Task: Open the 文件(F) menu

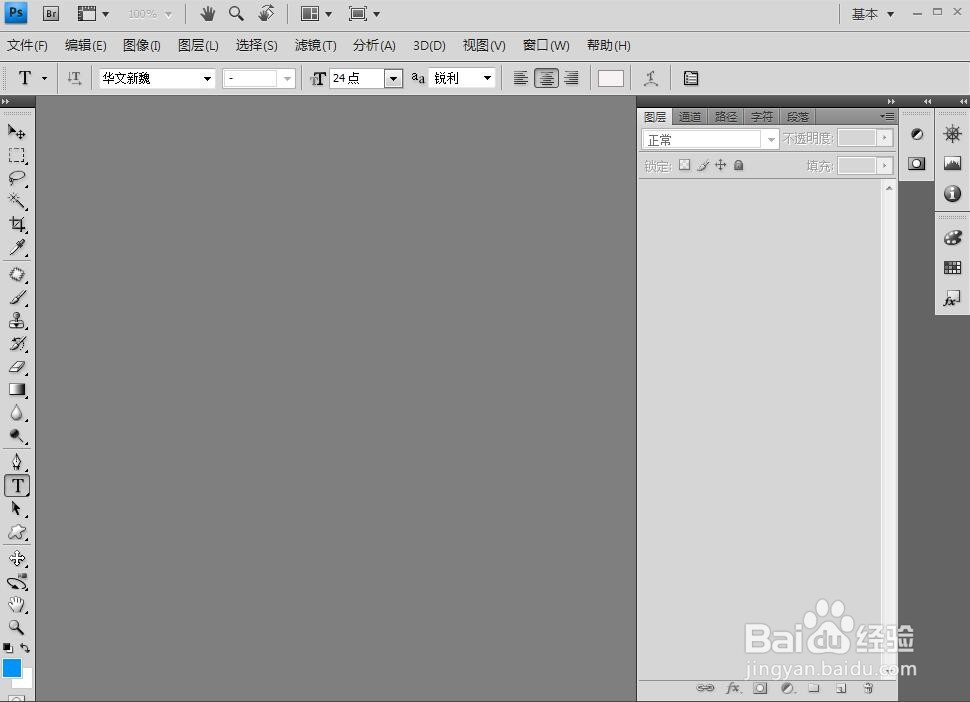Action: point(28,45)
